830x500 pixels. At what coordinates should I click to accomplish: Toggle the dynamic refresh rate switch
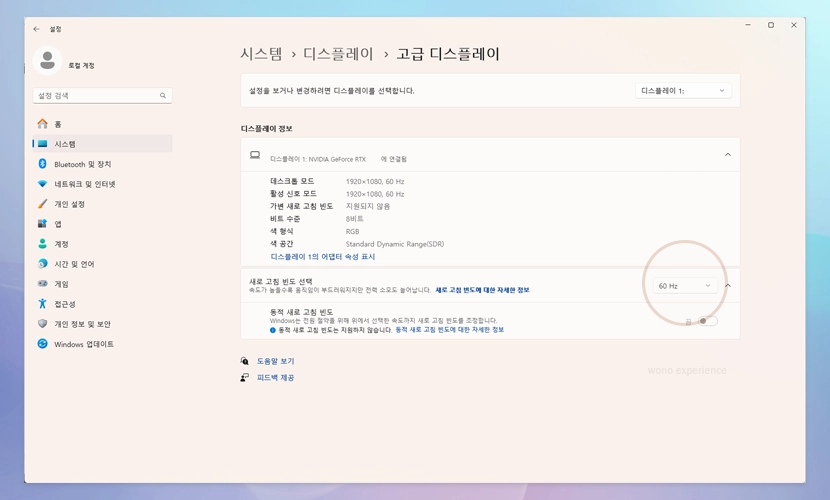click(707, 321)
